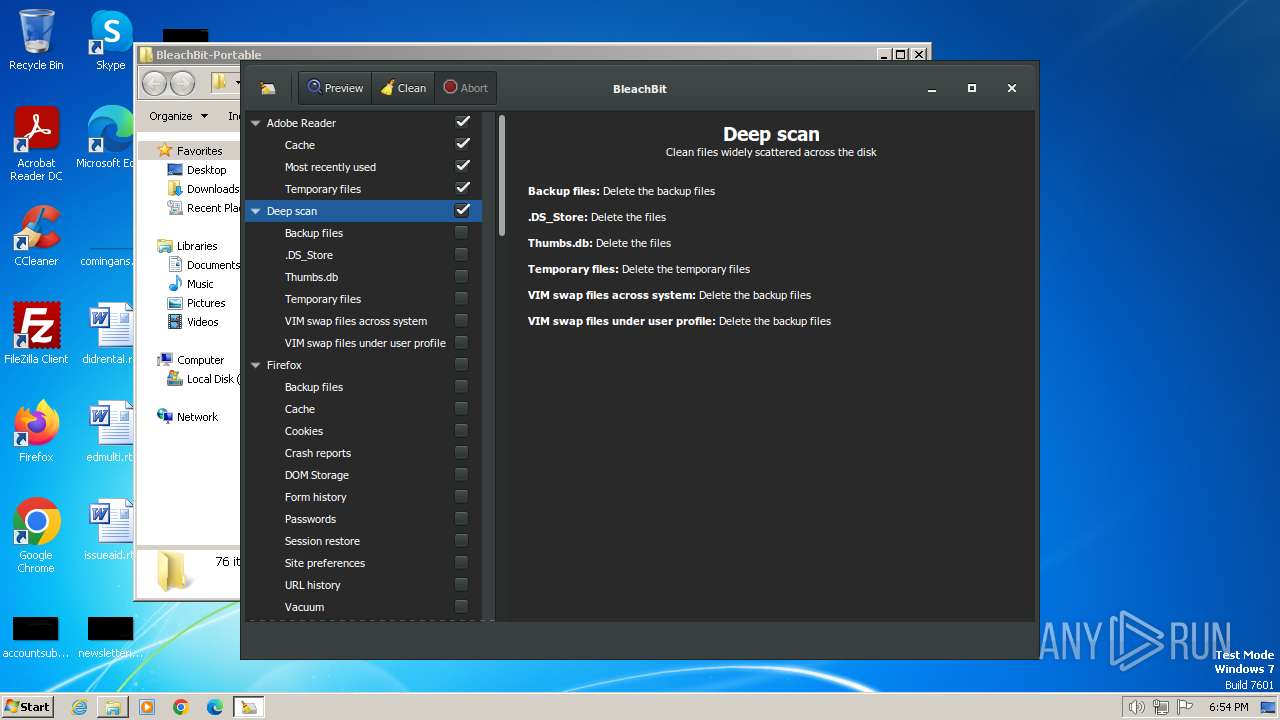The width and height of the screenshot is (1280, 720).
Task: Enable Firefox Cookies checkbox
Action: 461,430
